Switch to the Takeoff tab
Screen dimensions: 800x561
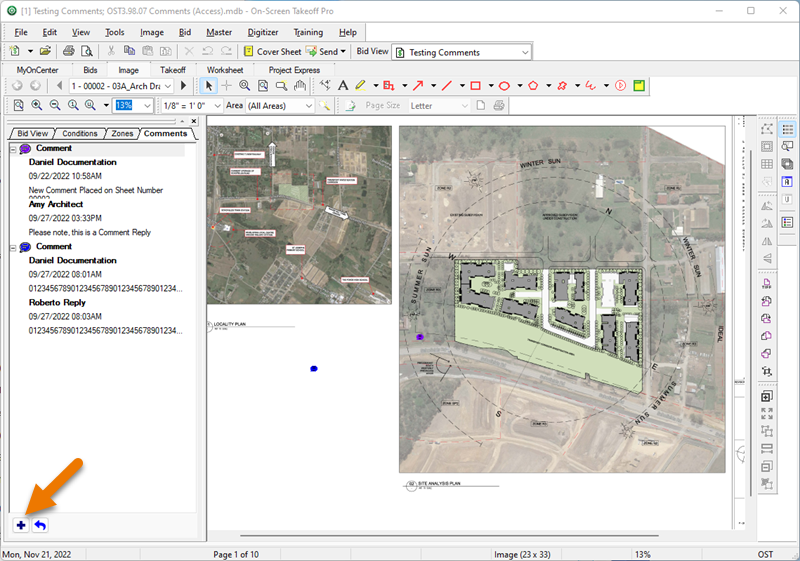pyautogui.click(x=173, y=70)
